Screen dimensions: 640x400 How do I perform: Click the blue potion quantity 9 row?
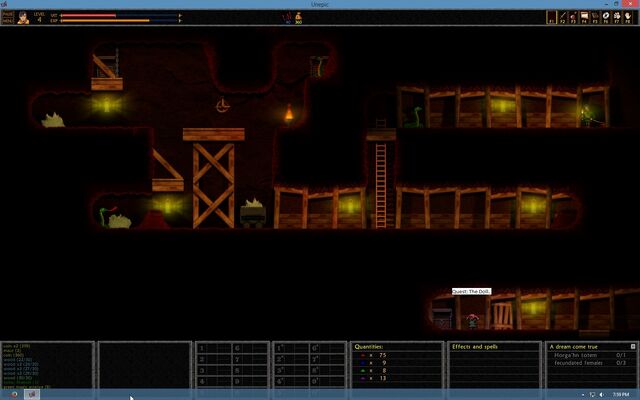tap(373, 363)
